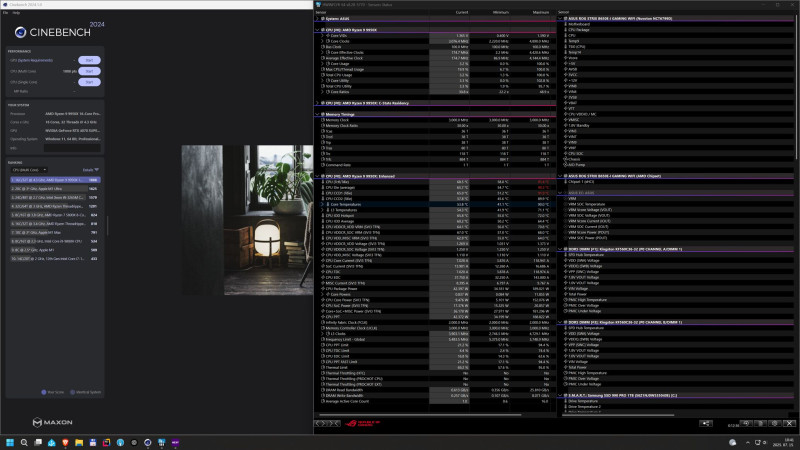Collapse the S.M.A.R.T. Samsung SSD group

pos(560,395)
